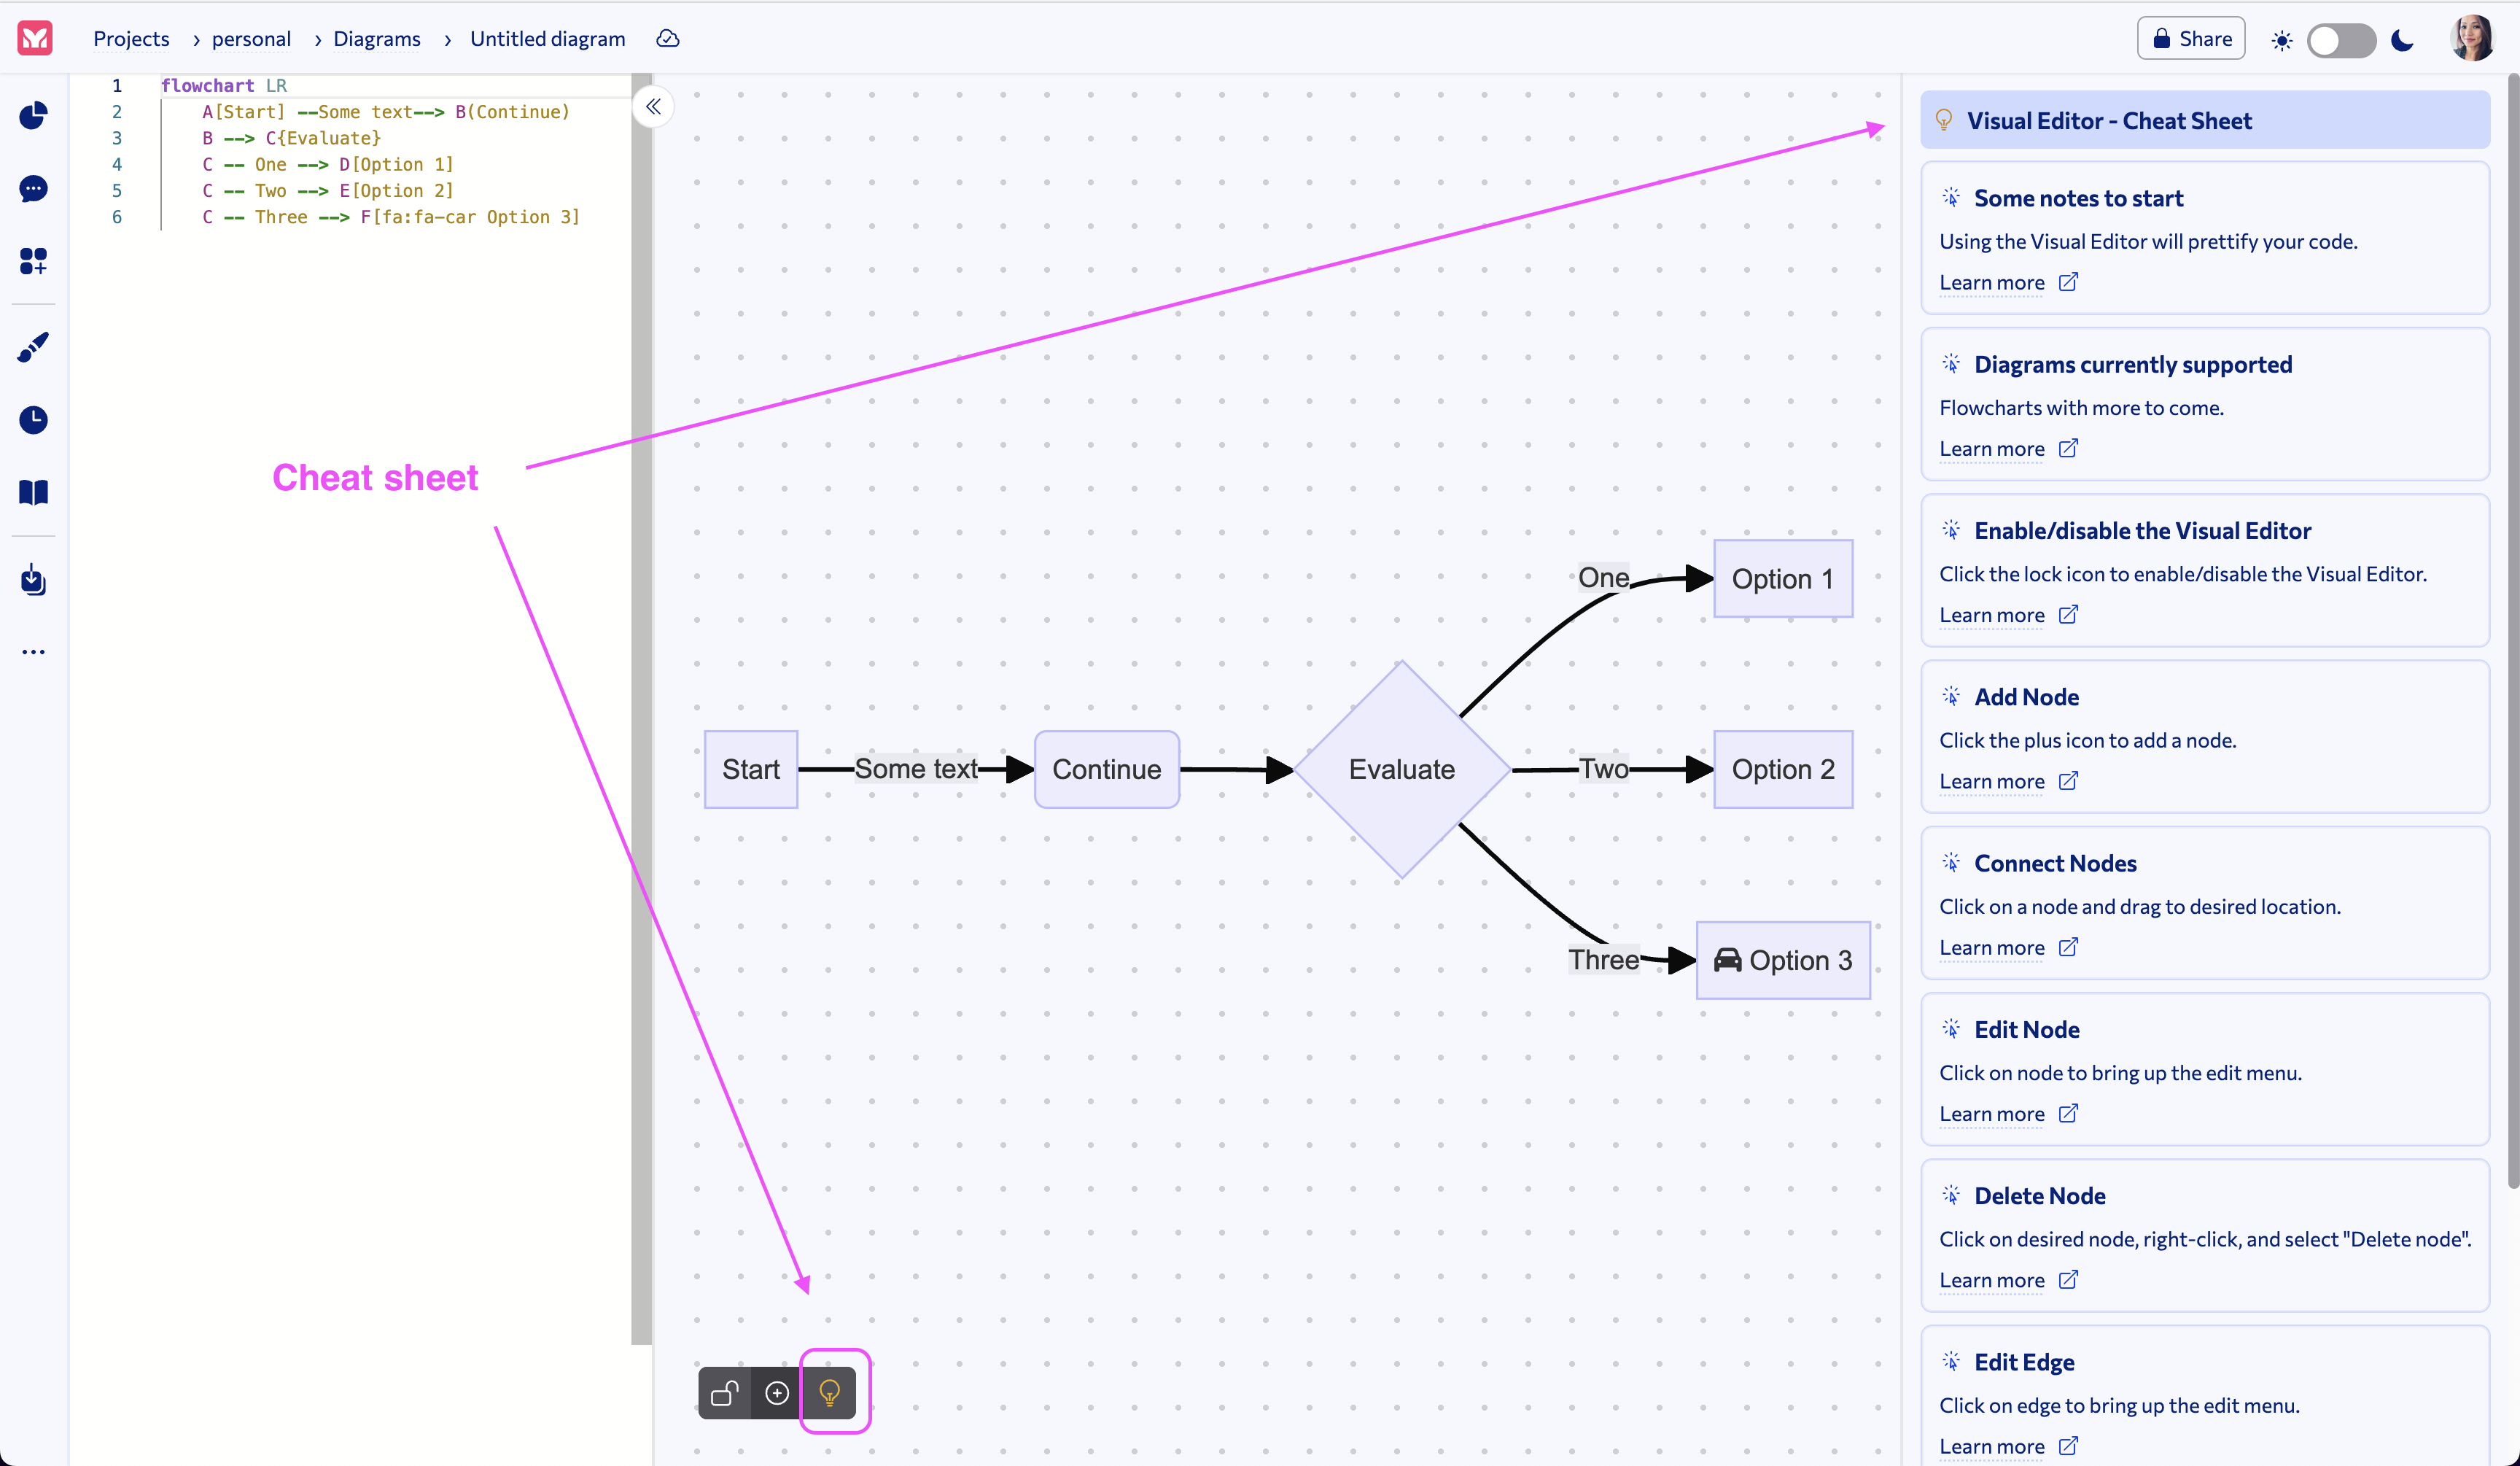2520x1466 pixels.
Task: Click the paintbrush sidebar icon
Action: (34, 347)
